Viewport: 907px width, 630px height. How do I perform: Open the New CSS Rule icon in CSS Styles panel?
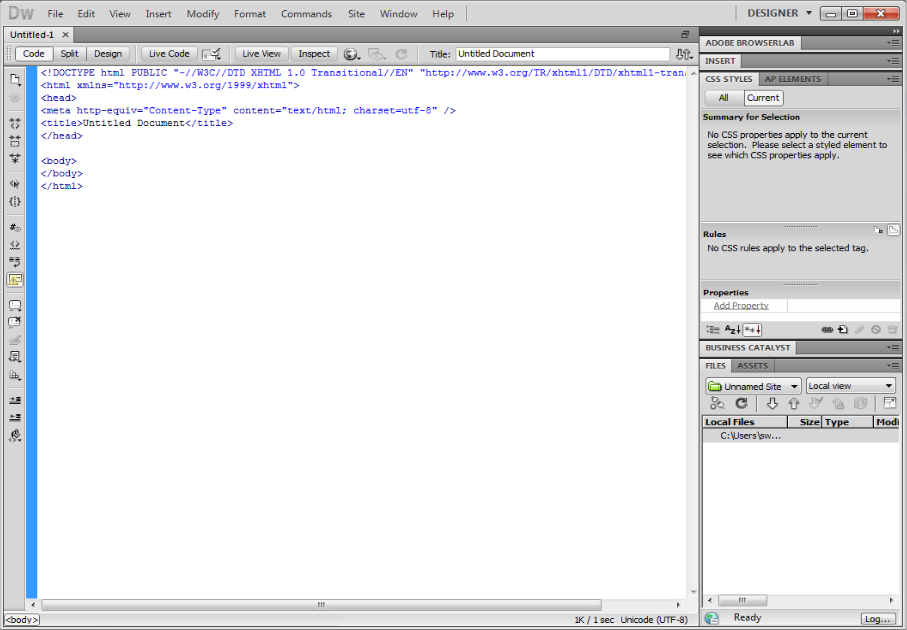pyautogui.click(x=843, y=329)
